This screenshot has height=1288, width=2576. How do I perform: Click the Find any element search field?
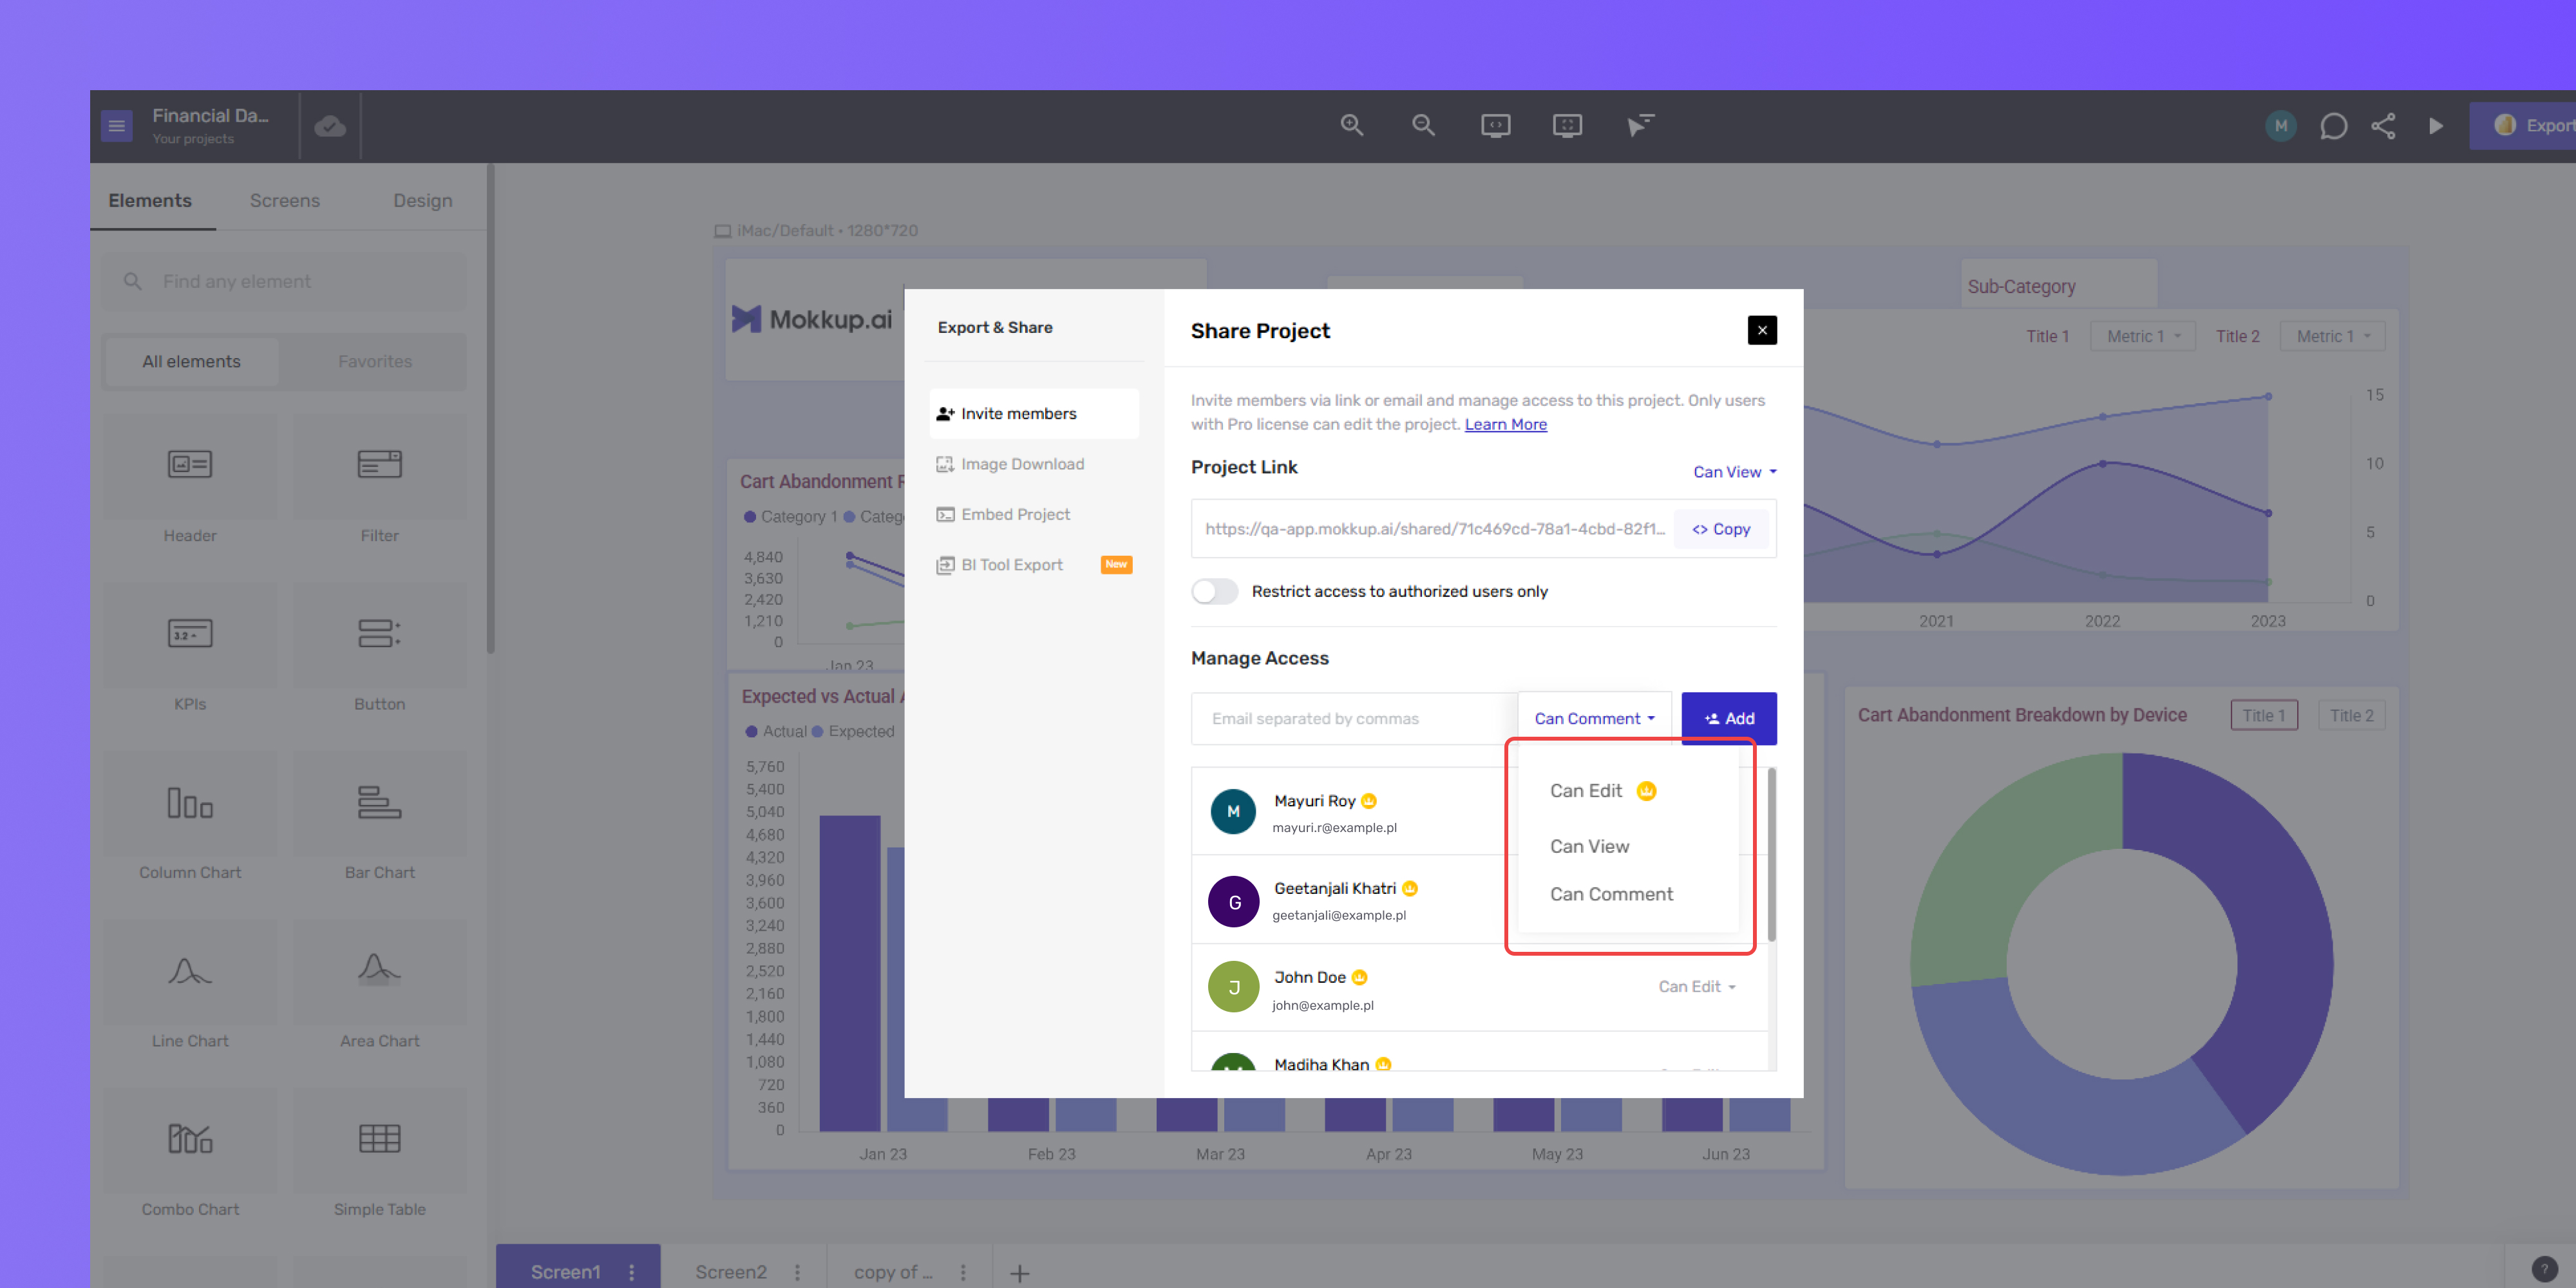285,281
